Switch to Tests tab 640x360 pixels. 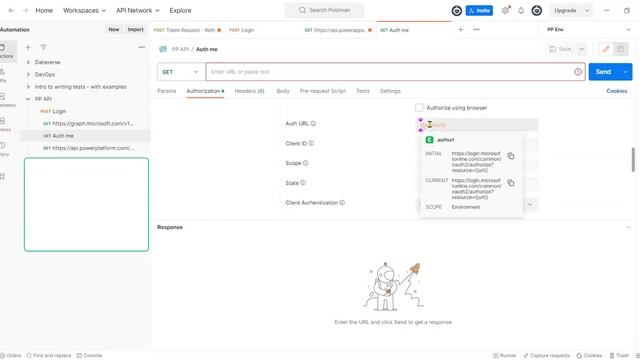(362, 91)
